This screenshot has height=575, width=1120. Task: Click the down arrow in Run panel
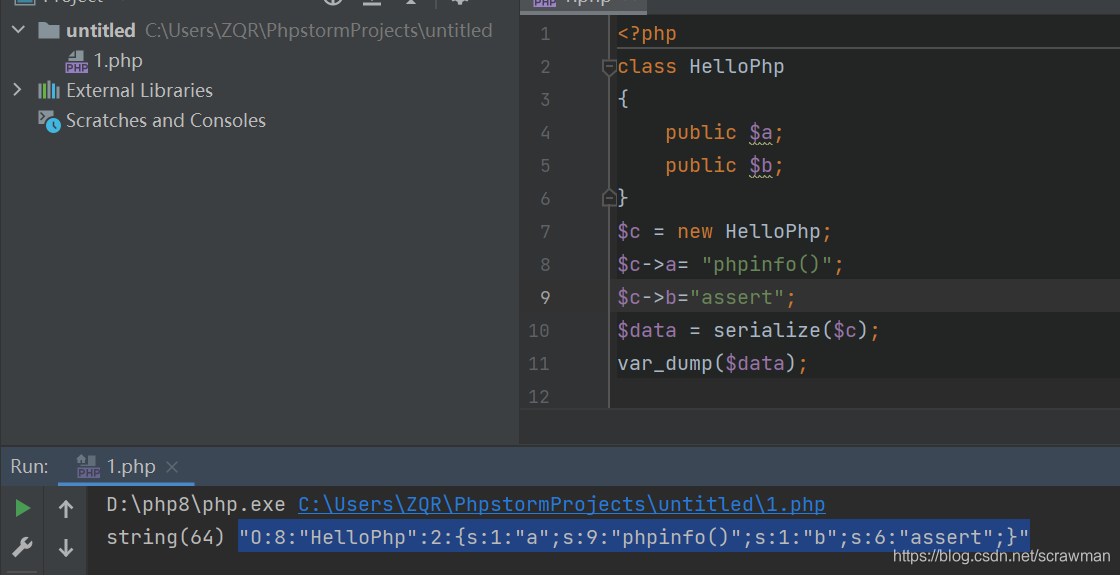(x=66, y=548)
